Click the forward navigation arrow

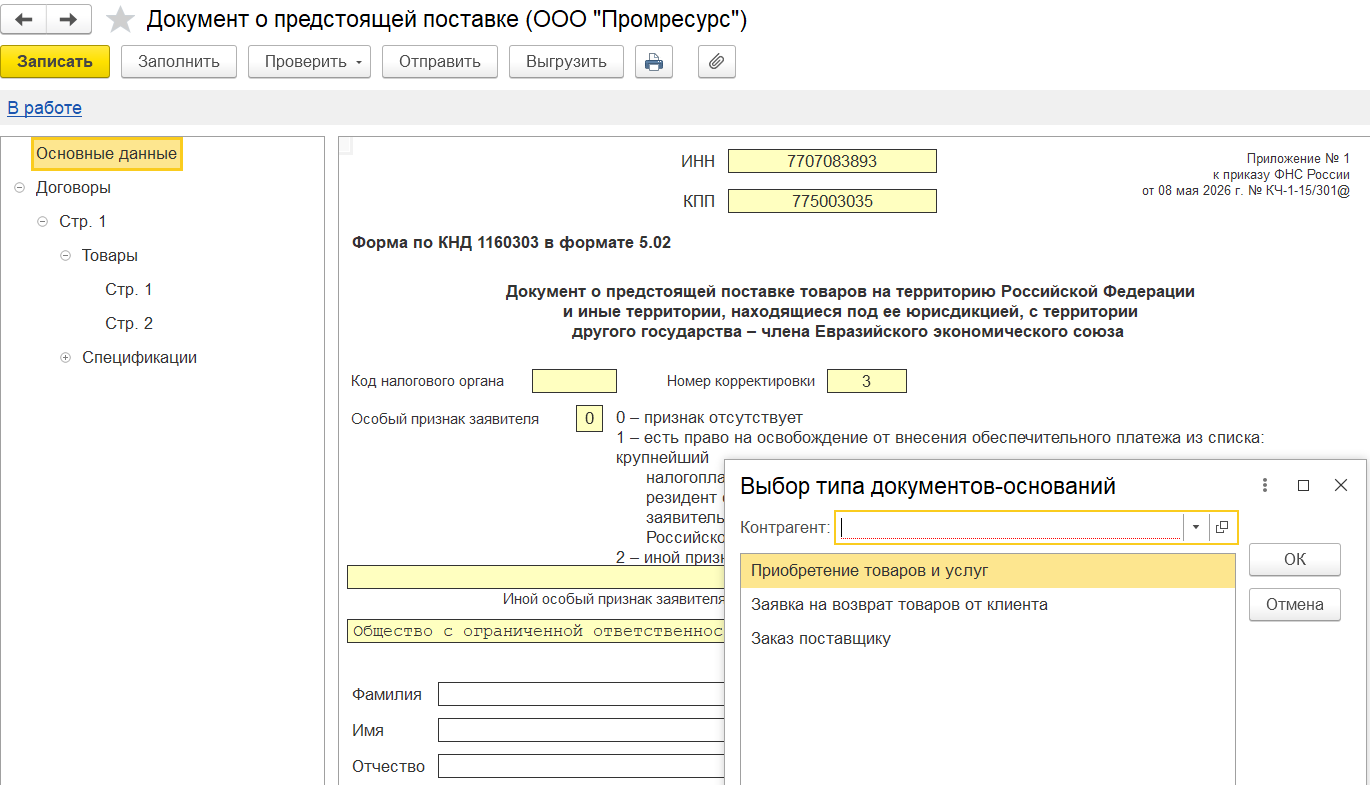69,19
